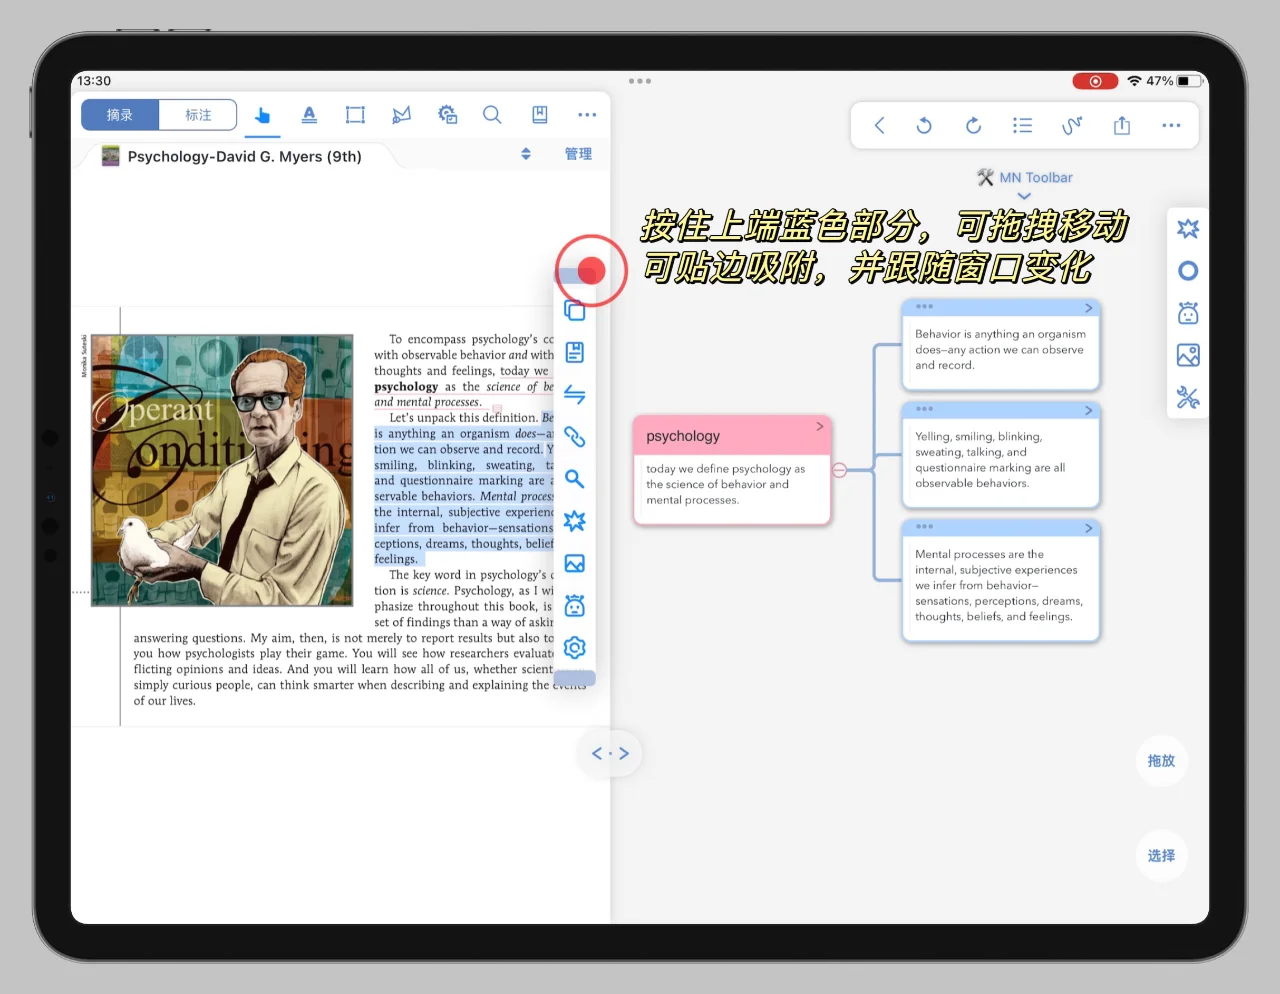The width and height of the screenshot is (1280, 994).
Task: Expand the chevron below MN Toolbar
Action: [x=1024, y=196]
